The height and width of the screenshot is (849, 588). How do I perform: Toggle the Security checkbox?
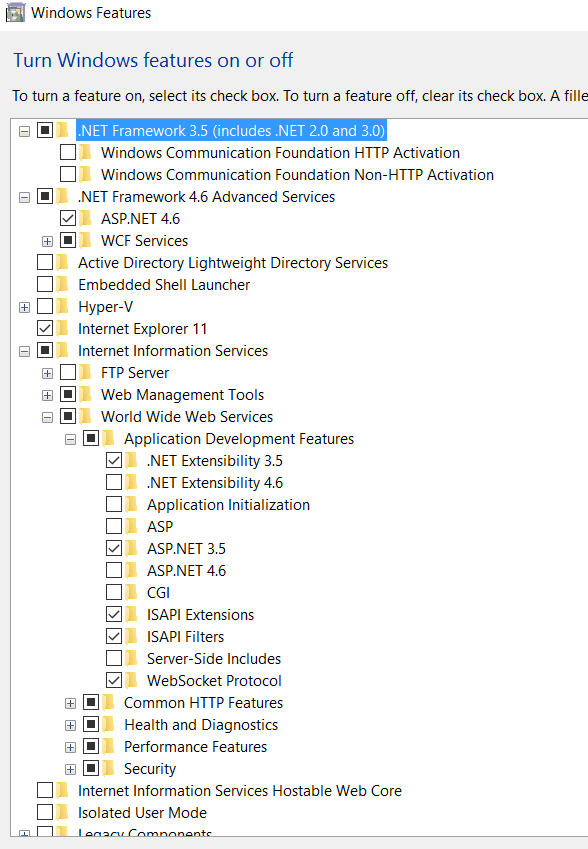[x=91, y=769]
